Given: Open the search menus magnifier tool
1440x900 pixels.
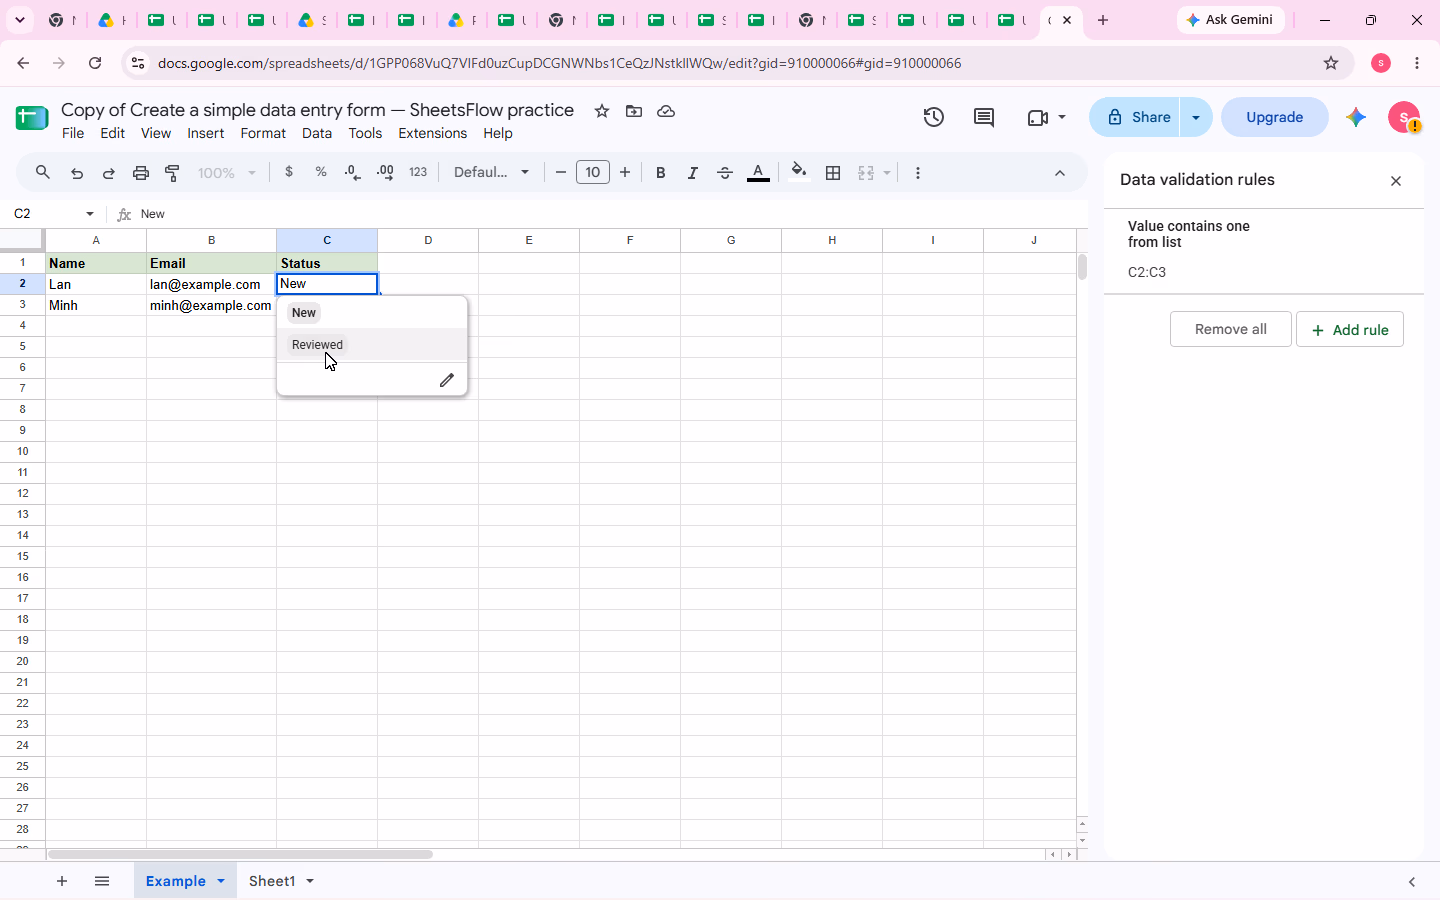Looking at the screenshot, I should [43, 173].
